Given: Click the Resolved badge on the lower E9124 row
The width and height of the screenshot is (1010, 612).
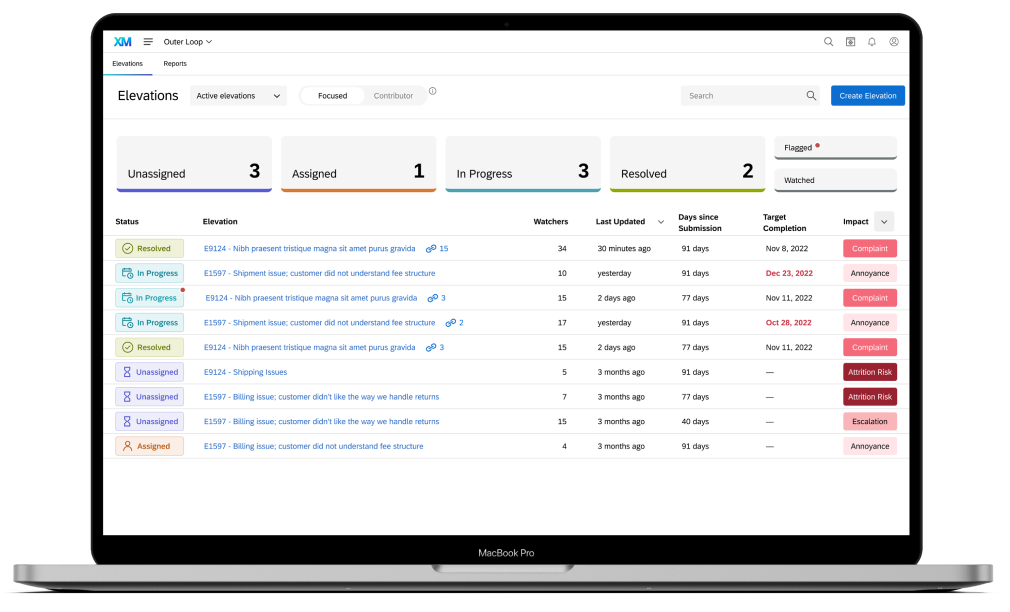Looking at the screenshot, I should point(149,347).
